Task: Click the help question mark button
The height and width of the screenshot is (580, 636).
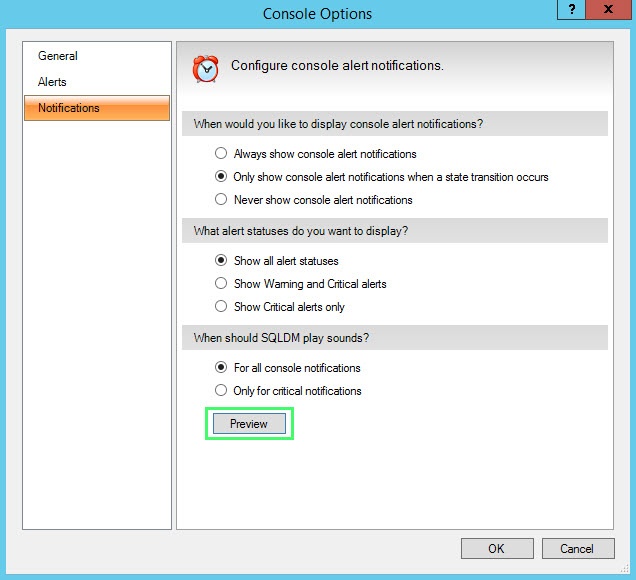Action: pos(571,11)
